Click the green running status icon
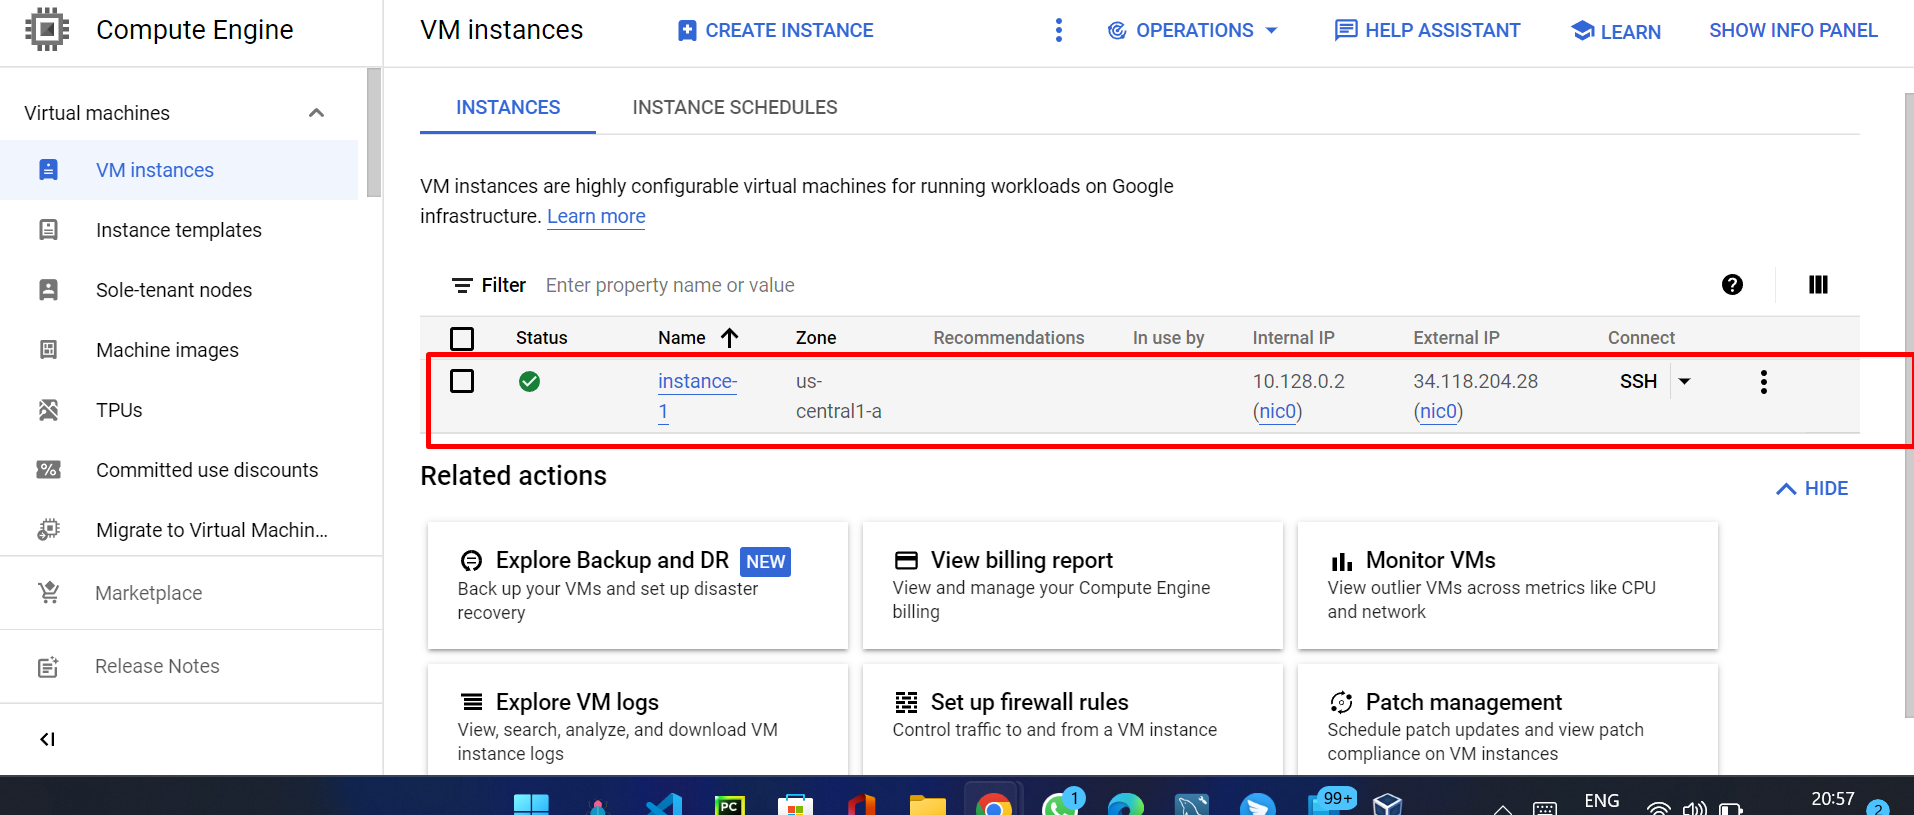Viewport: 1914px width, 815px height. click(x=529, y=381)
